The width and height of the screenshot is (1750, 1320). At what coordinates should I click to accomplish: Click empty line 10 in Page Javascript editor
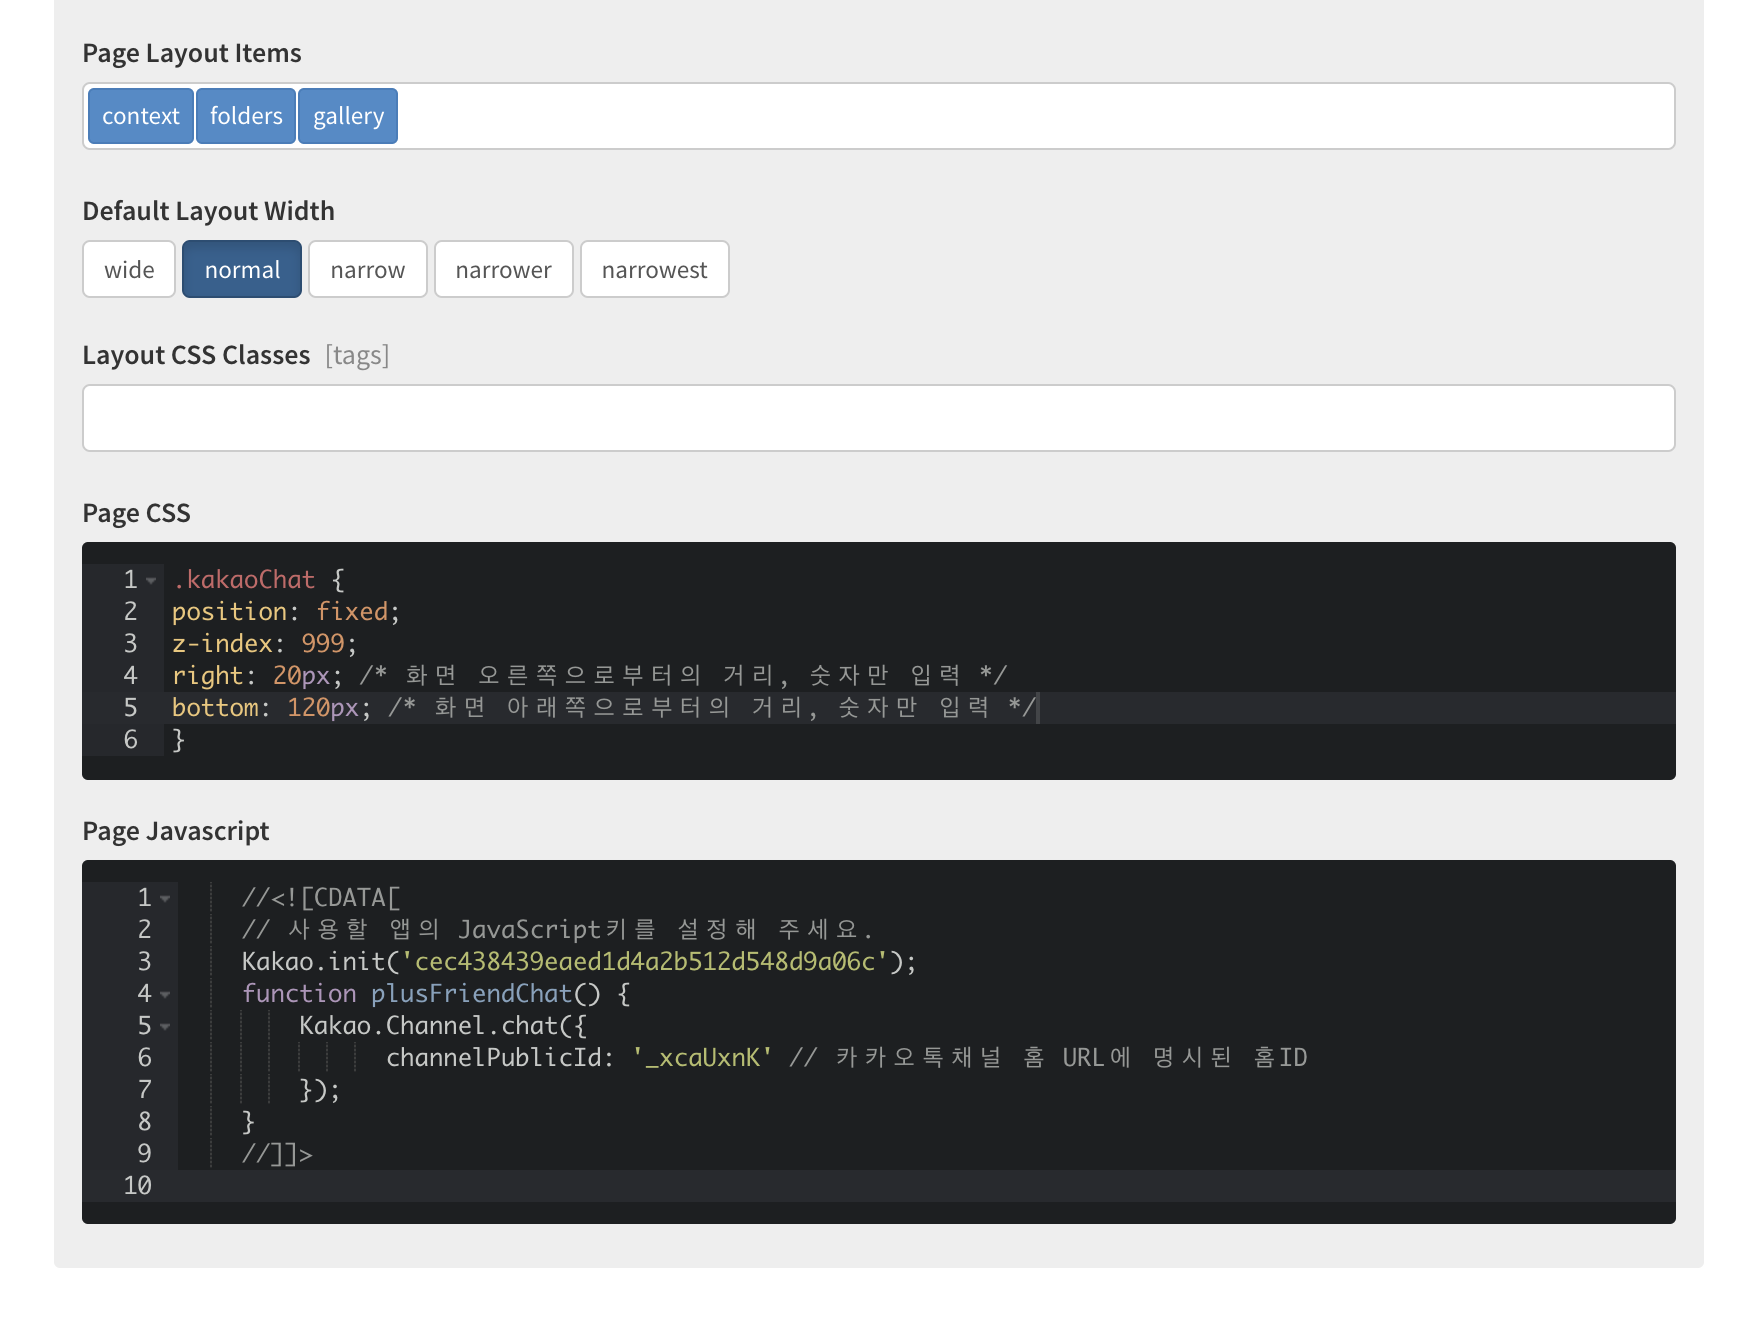926,1186
